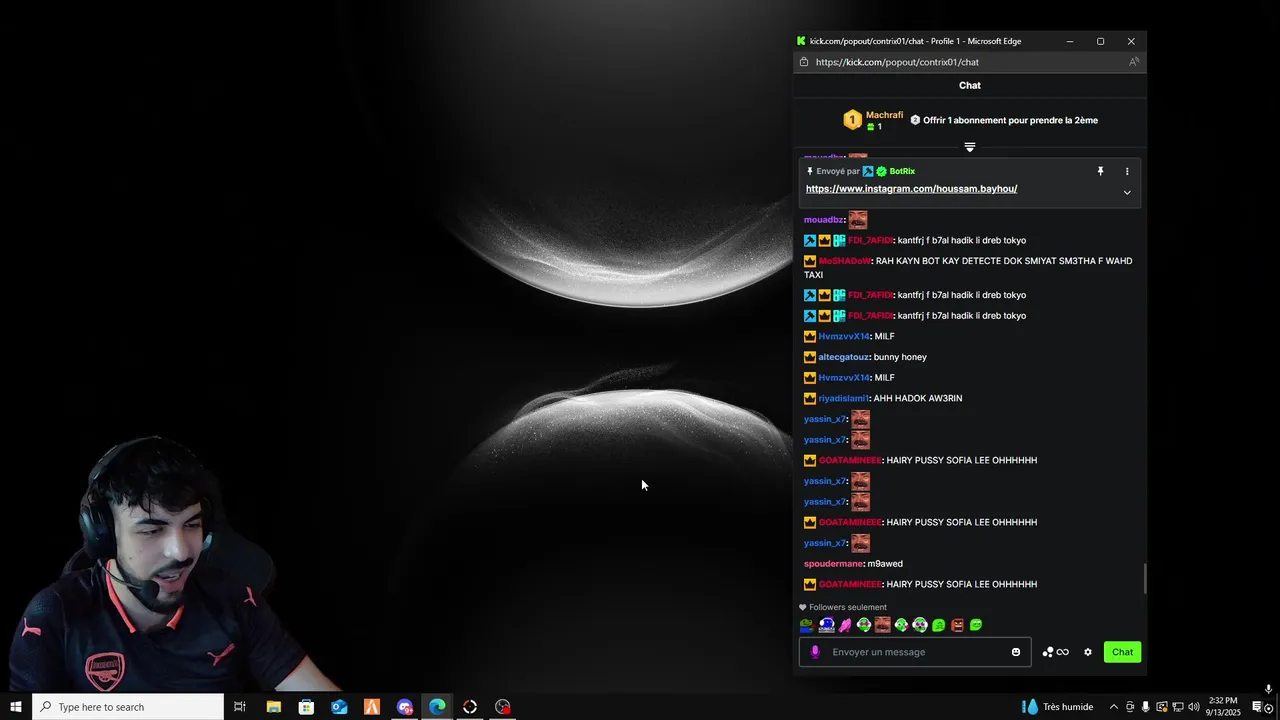Open the volume control in system tray

(x=1193, y=707)
